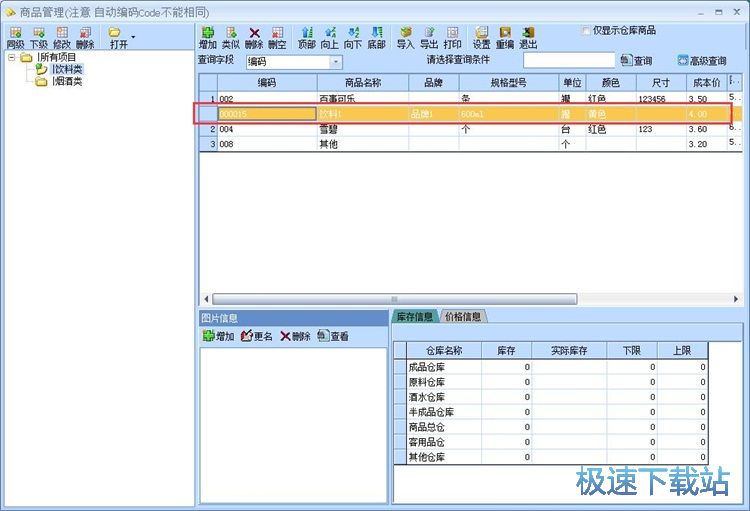Click the 下限 column header
Image resolution: width=750 pixels, height=511 pixels.
632,350
